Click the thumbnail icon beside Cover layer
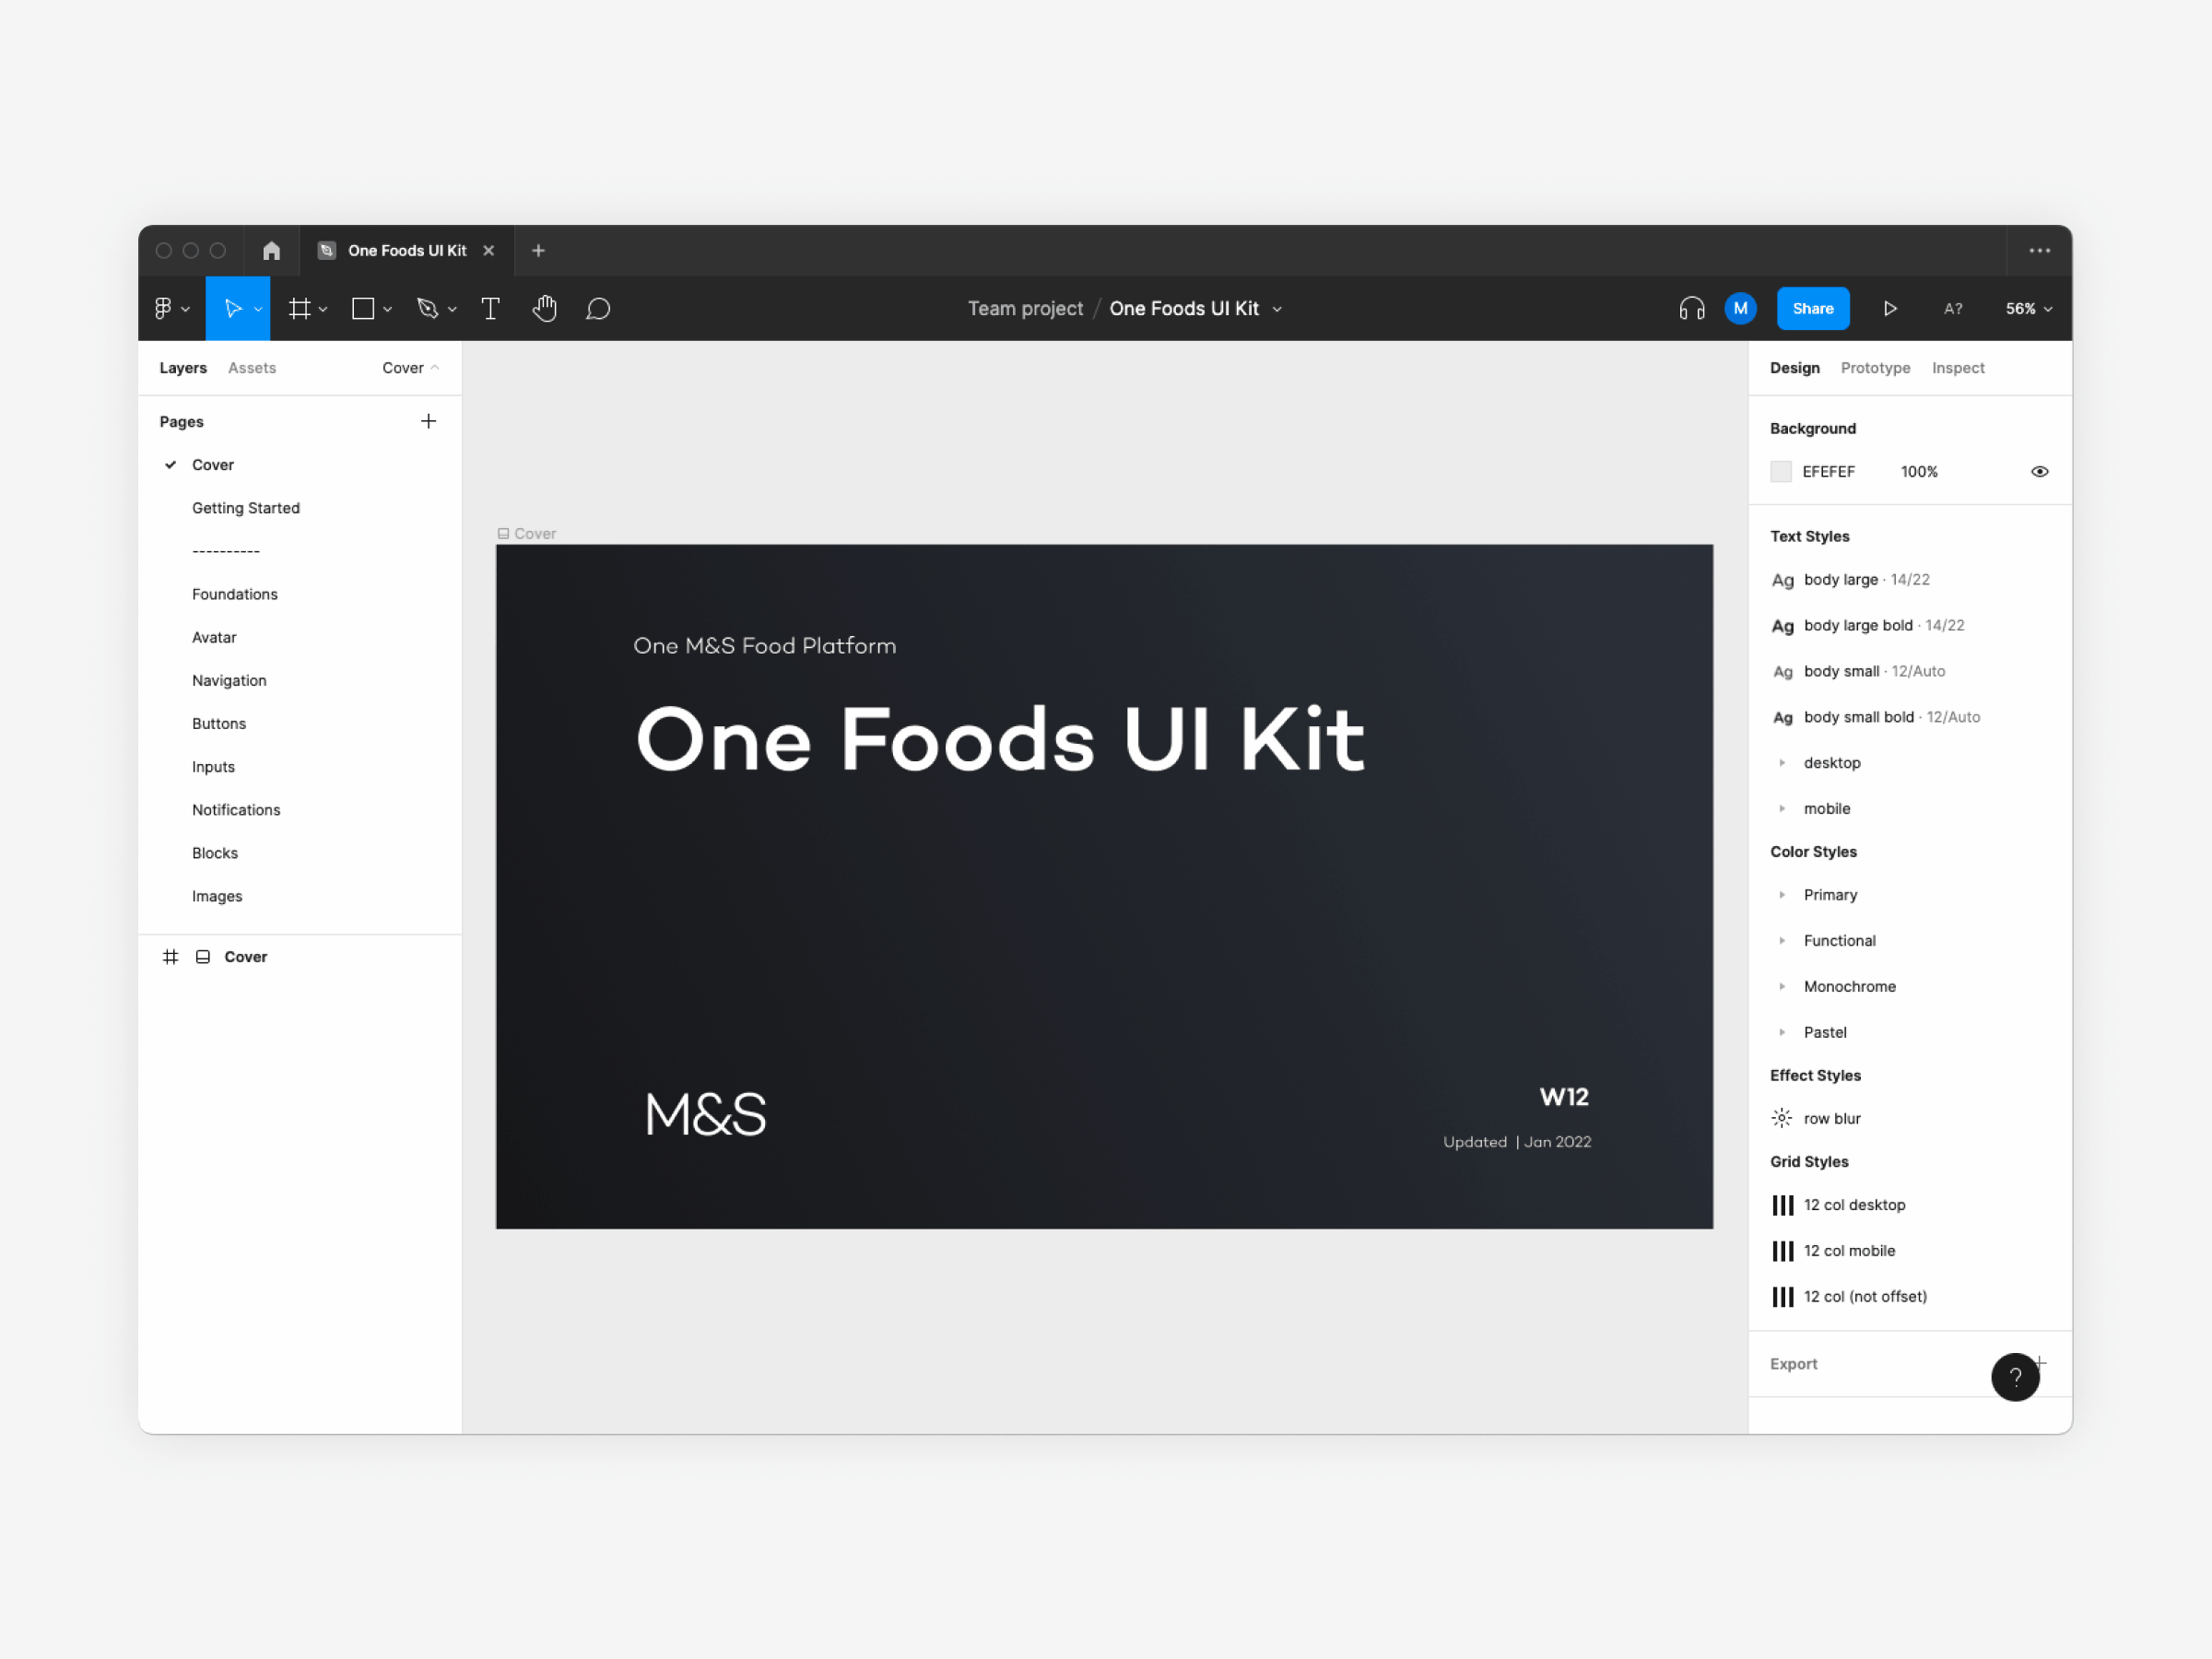The image size is (2212, 1659). click(x=203, y=956)
